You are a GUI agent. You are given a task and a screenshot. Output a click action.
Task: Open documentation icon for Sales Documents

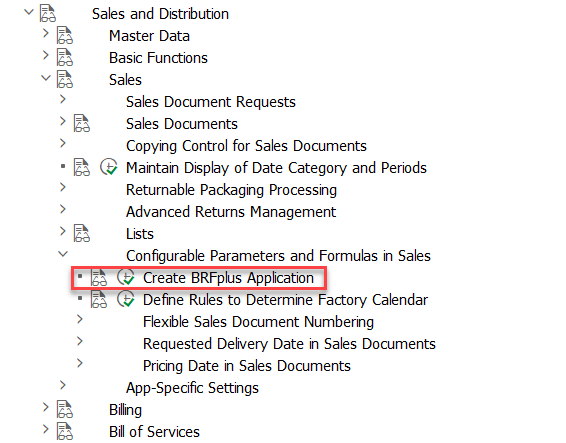pyautogui.click(x=82, y=123)
